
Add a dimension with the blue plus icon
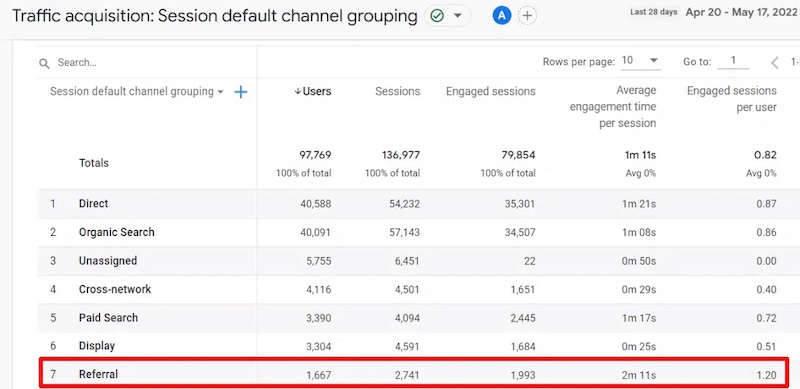[240, 92]
